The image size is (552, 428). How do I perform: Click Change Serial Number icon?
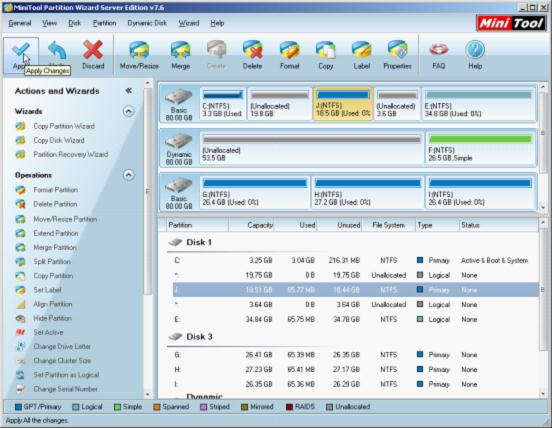click(20, 389)
